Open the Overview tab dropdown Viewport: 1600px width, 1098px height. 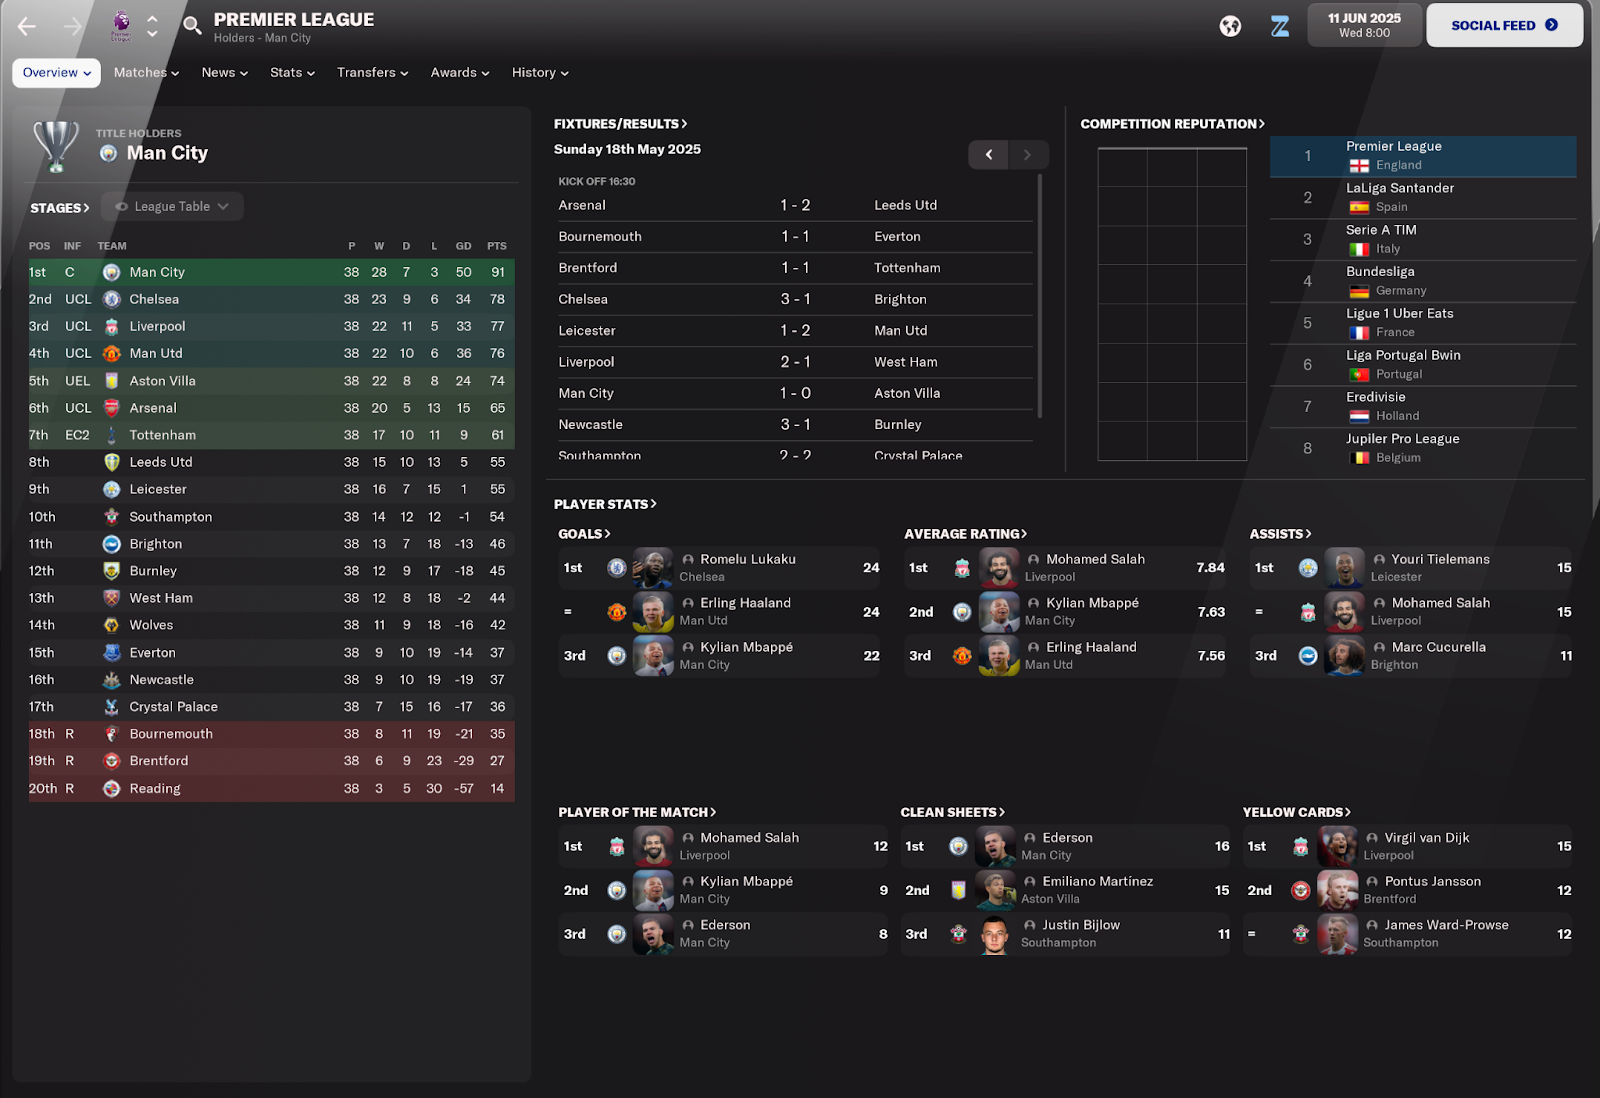point(56,73)
